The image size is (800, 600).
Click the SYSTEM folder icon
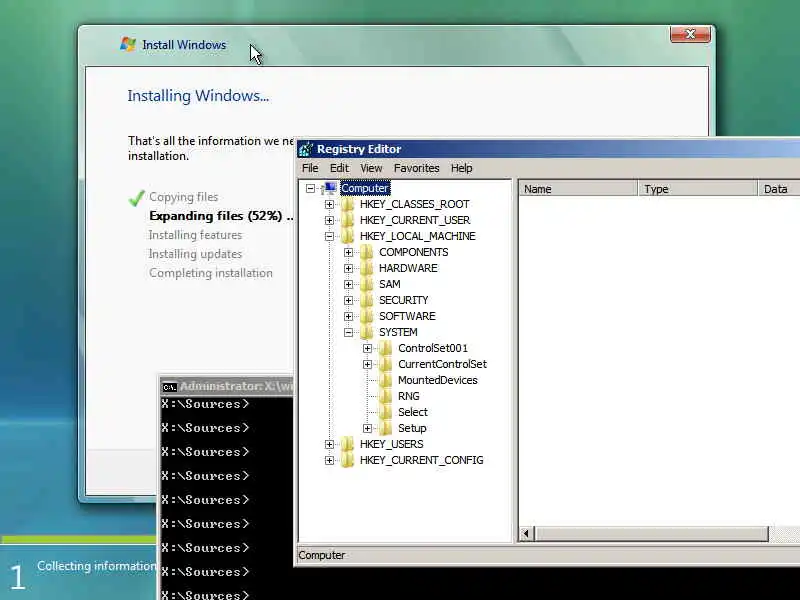pyautogui.click(x=366, y=332)
